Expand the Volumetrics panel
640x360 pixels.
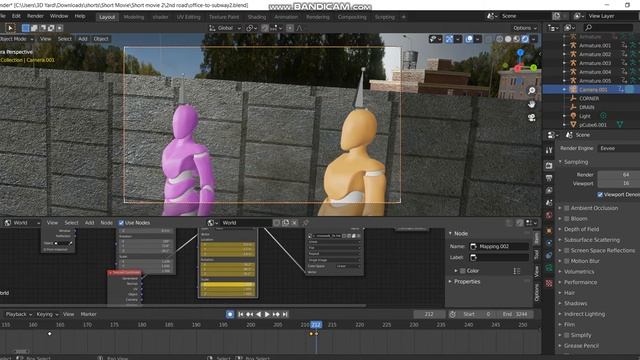click(x=579, y=272)
